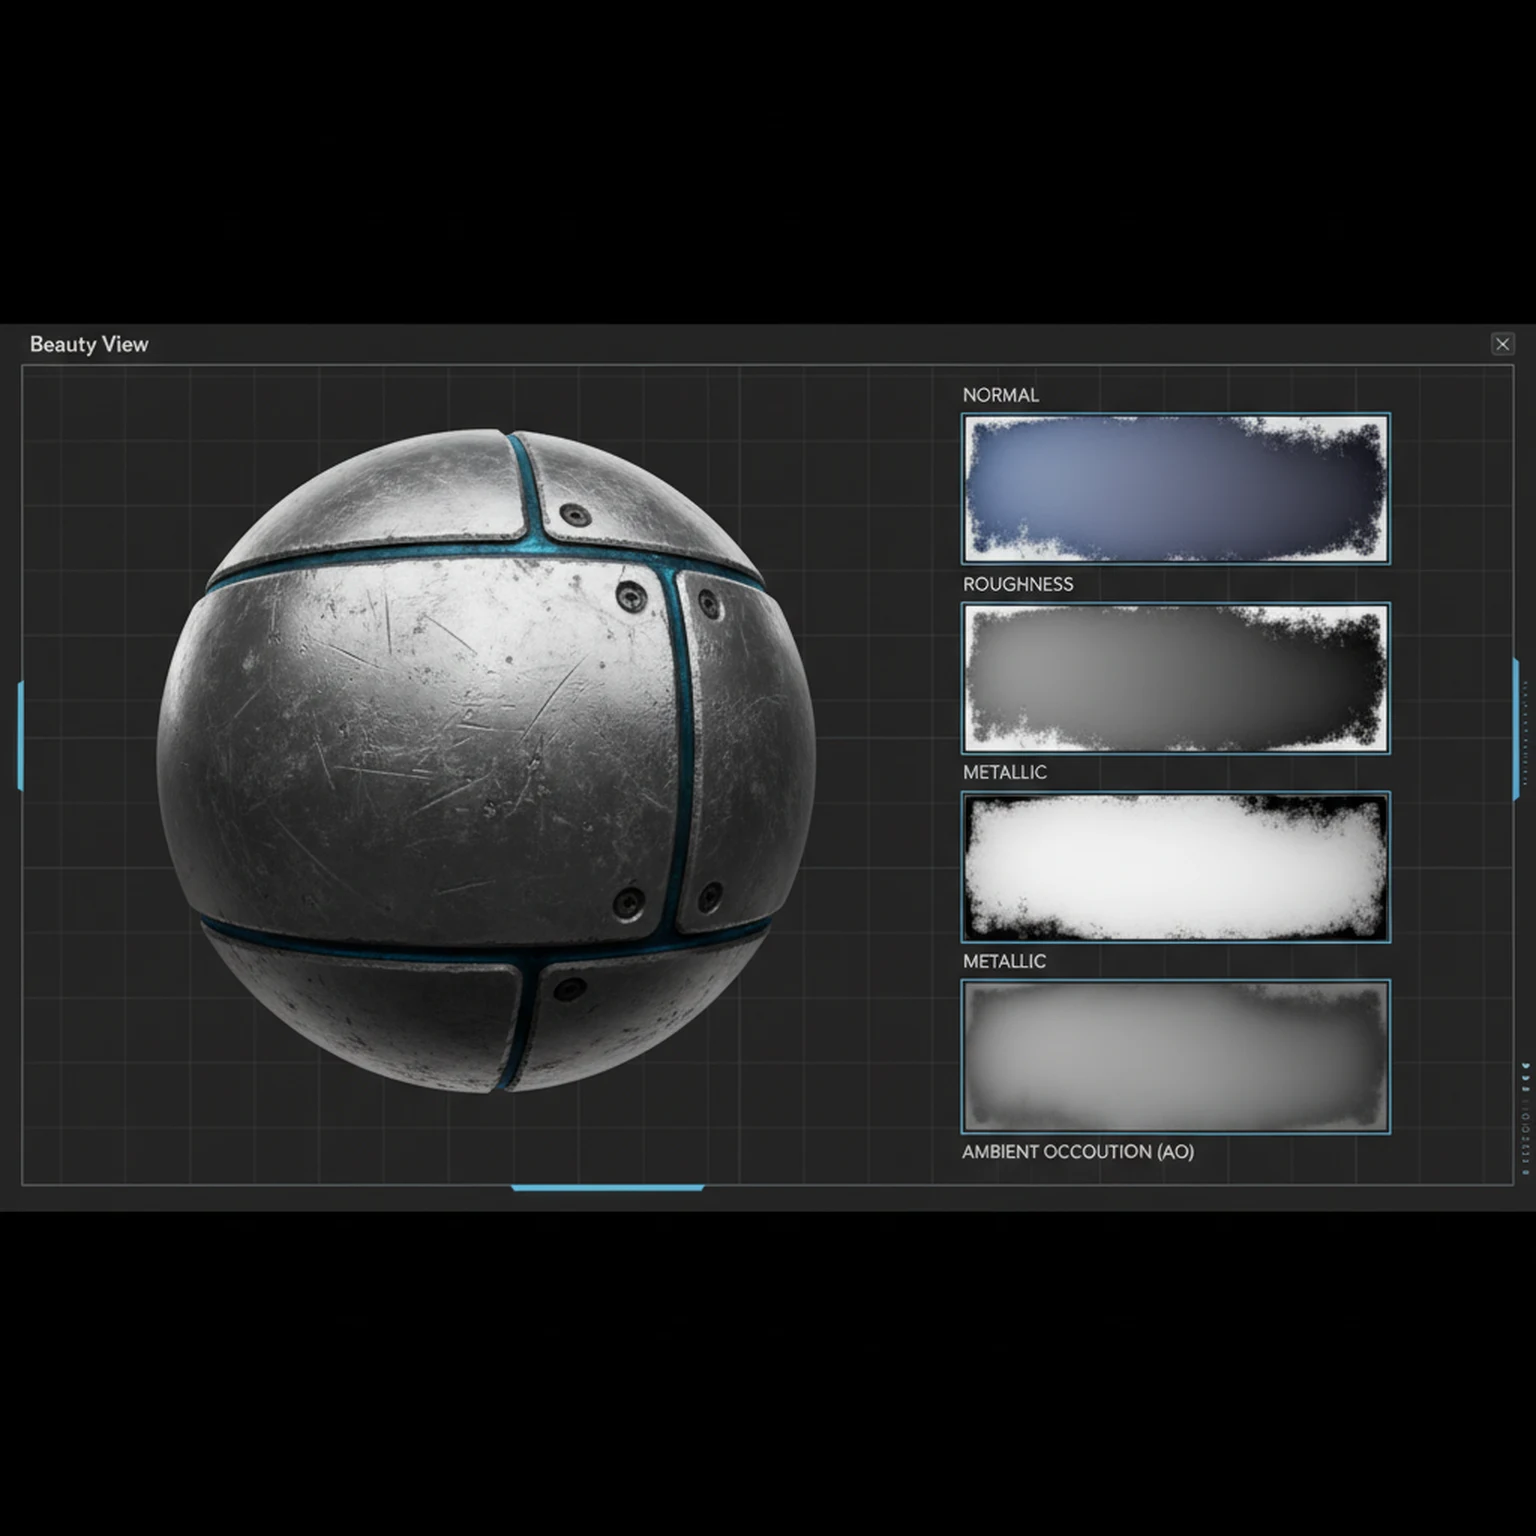Click the Beauty View title
This screenshot has height=1536, width=1536.
89,344
